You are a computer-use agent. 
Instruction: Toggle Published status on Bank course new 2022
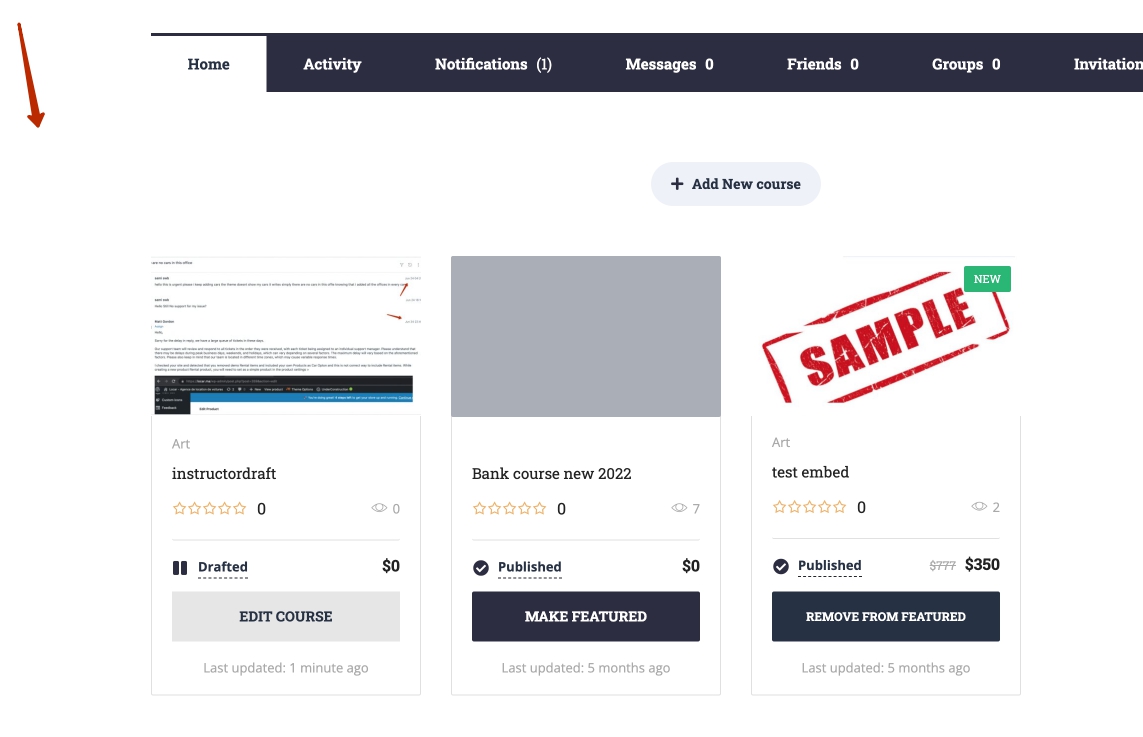pyautogui.click(x=529, y=567)
